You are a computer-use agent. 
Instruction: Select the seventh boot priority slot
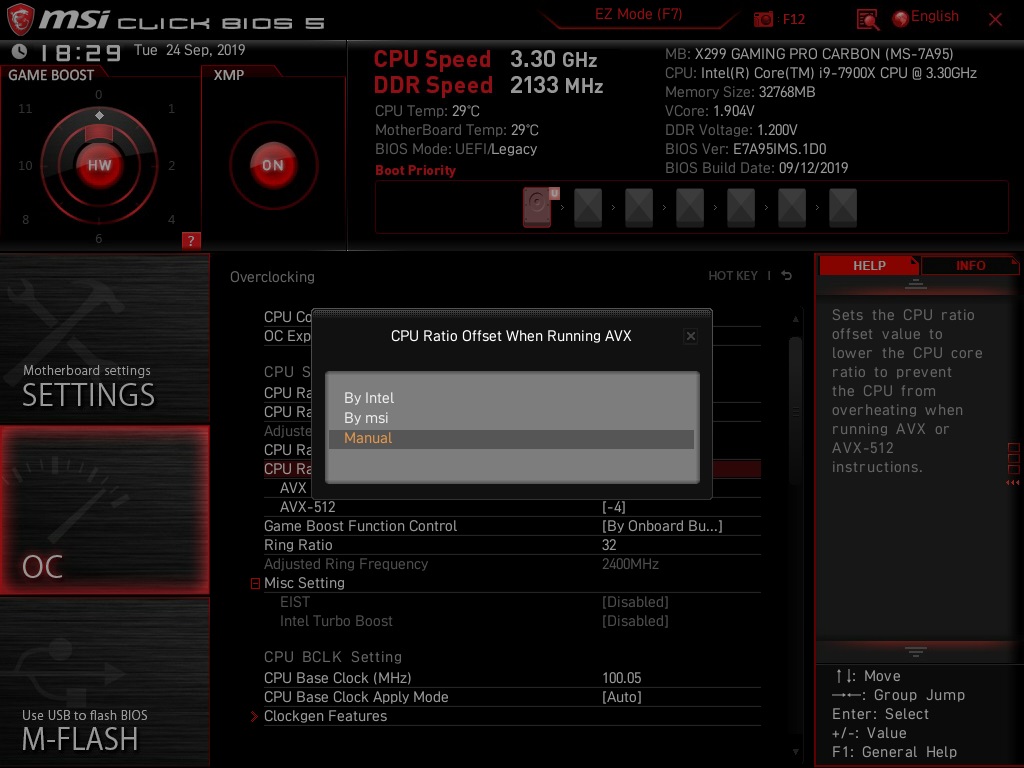click(x=842, y=208)
